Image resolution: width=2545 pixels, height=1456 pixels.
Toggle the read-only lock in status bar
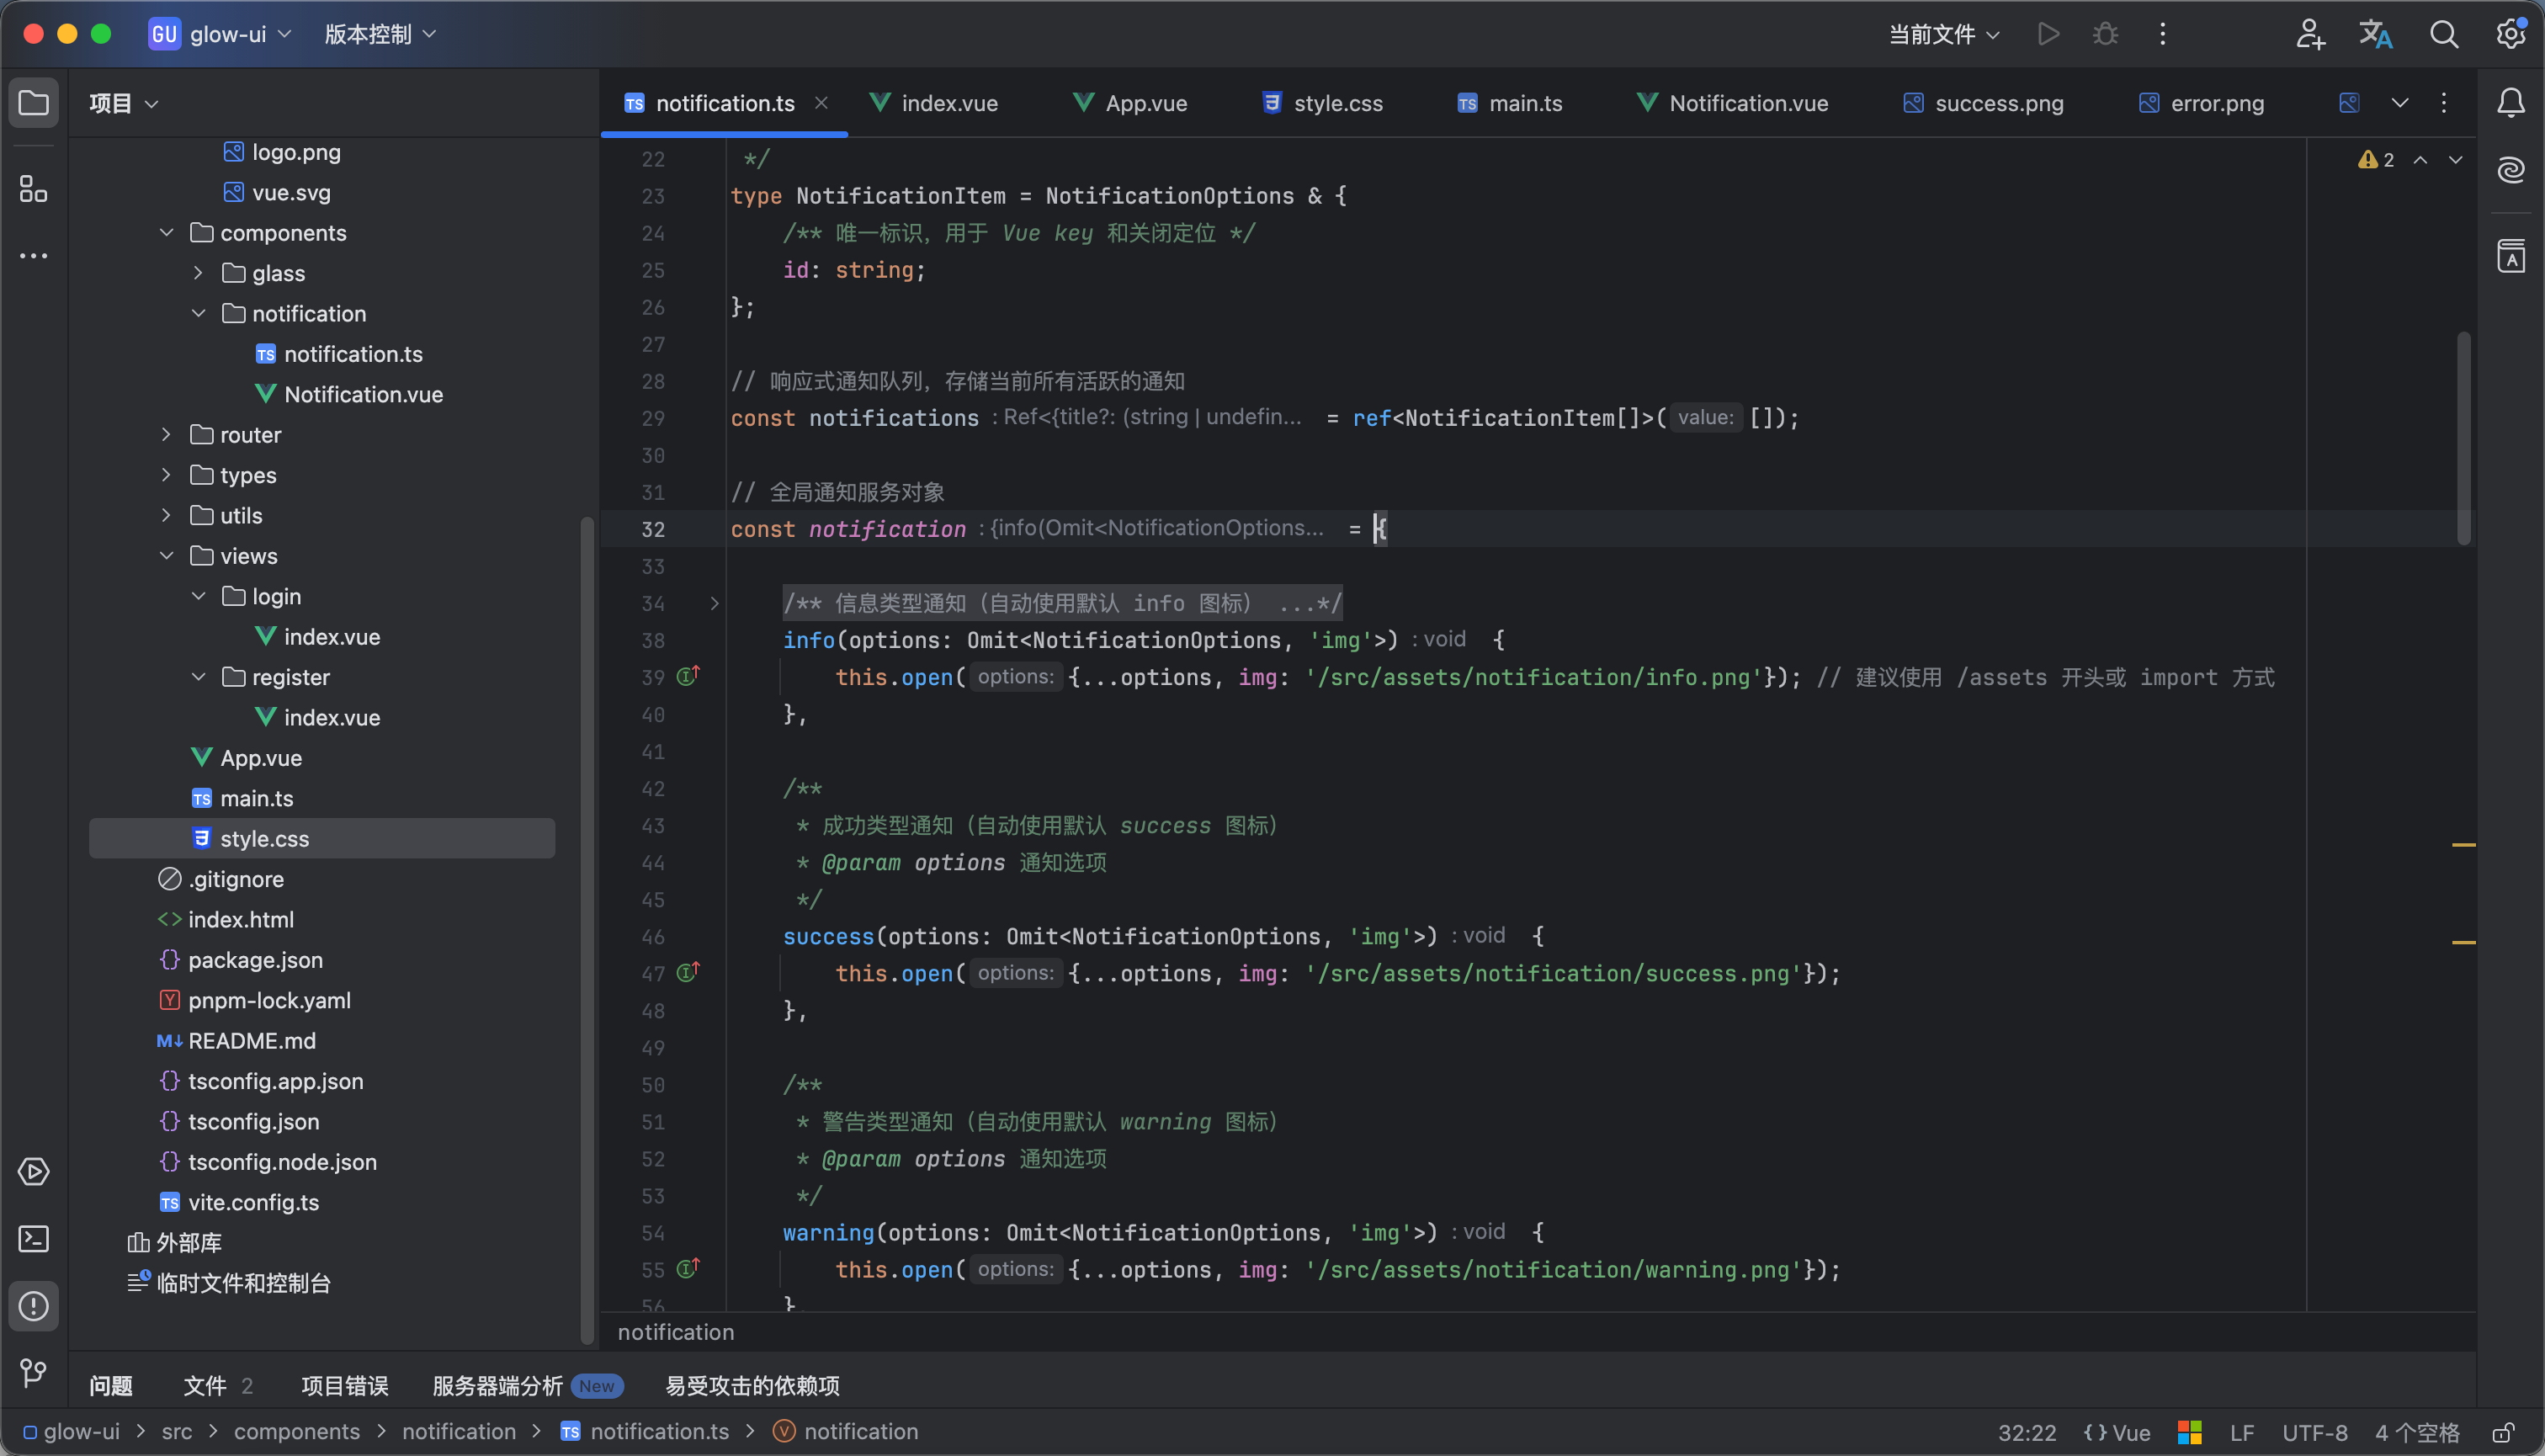pos(2503,1432)
